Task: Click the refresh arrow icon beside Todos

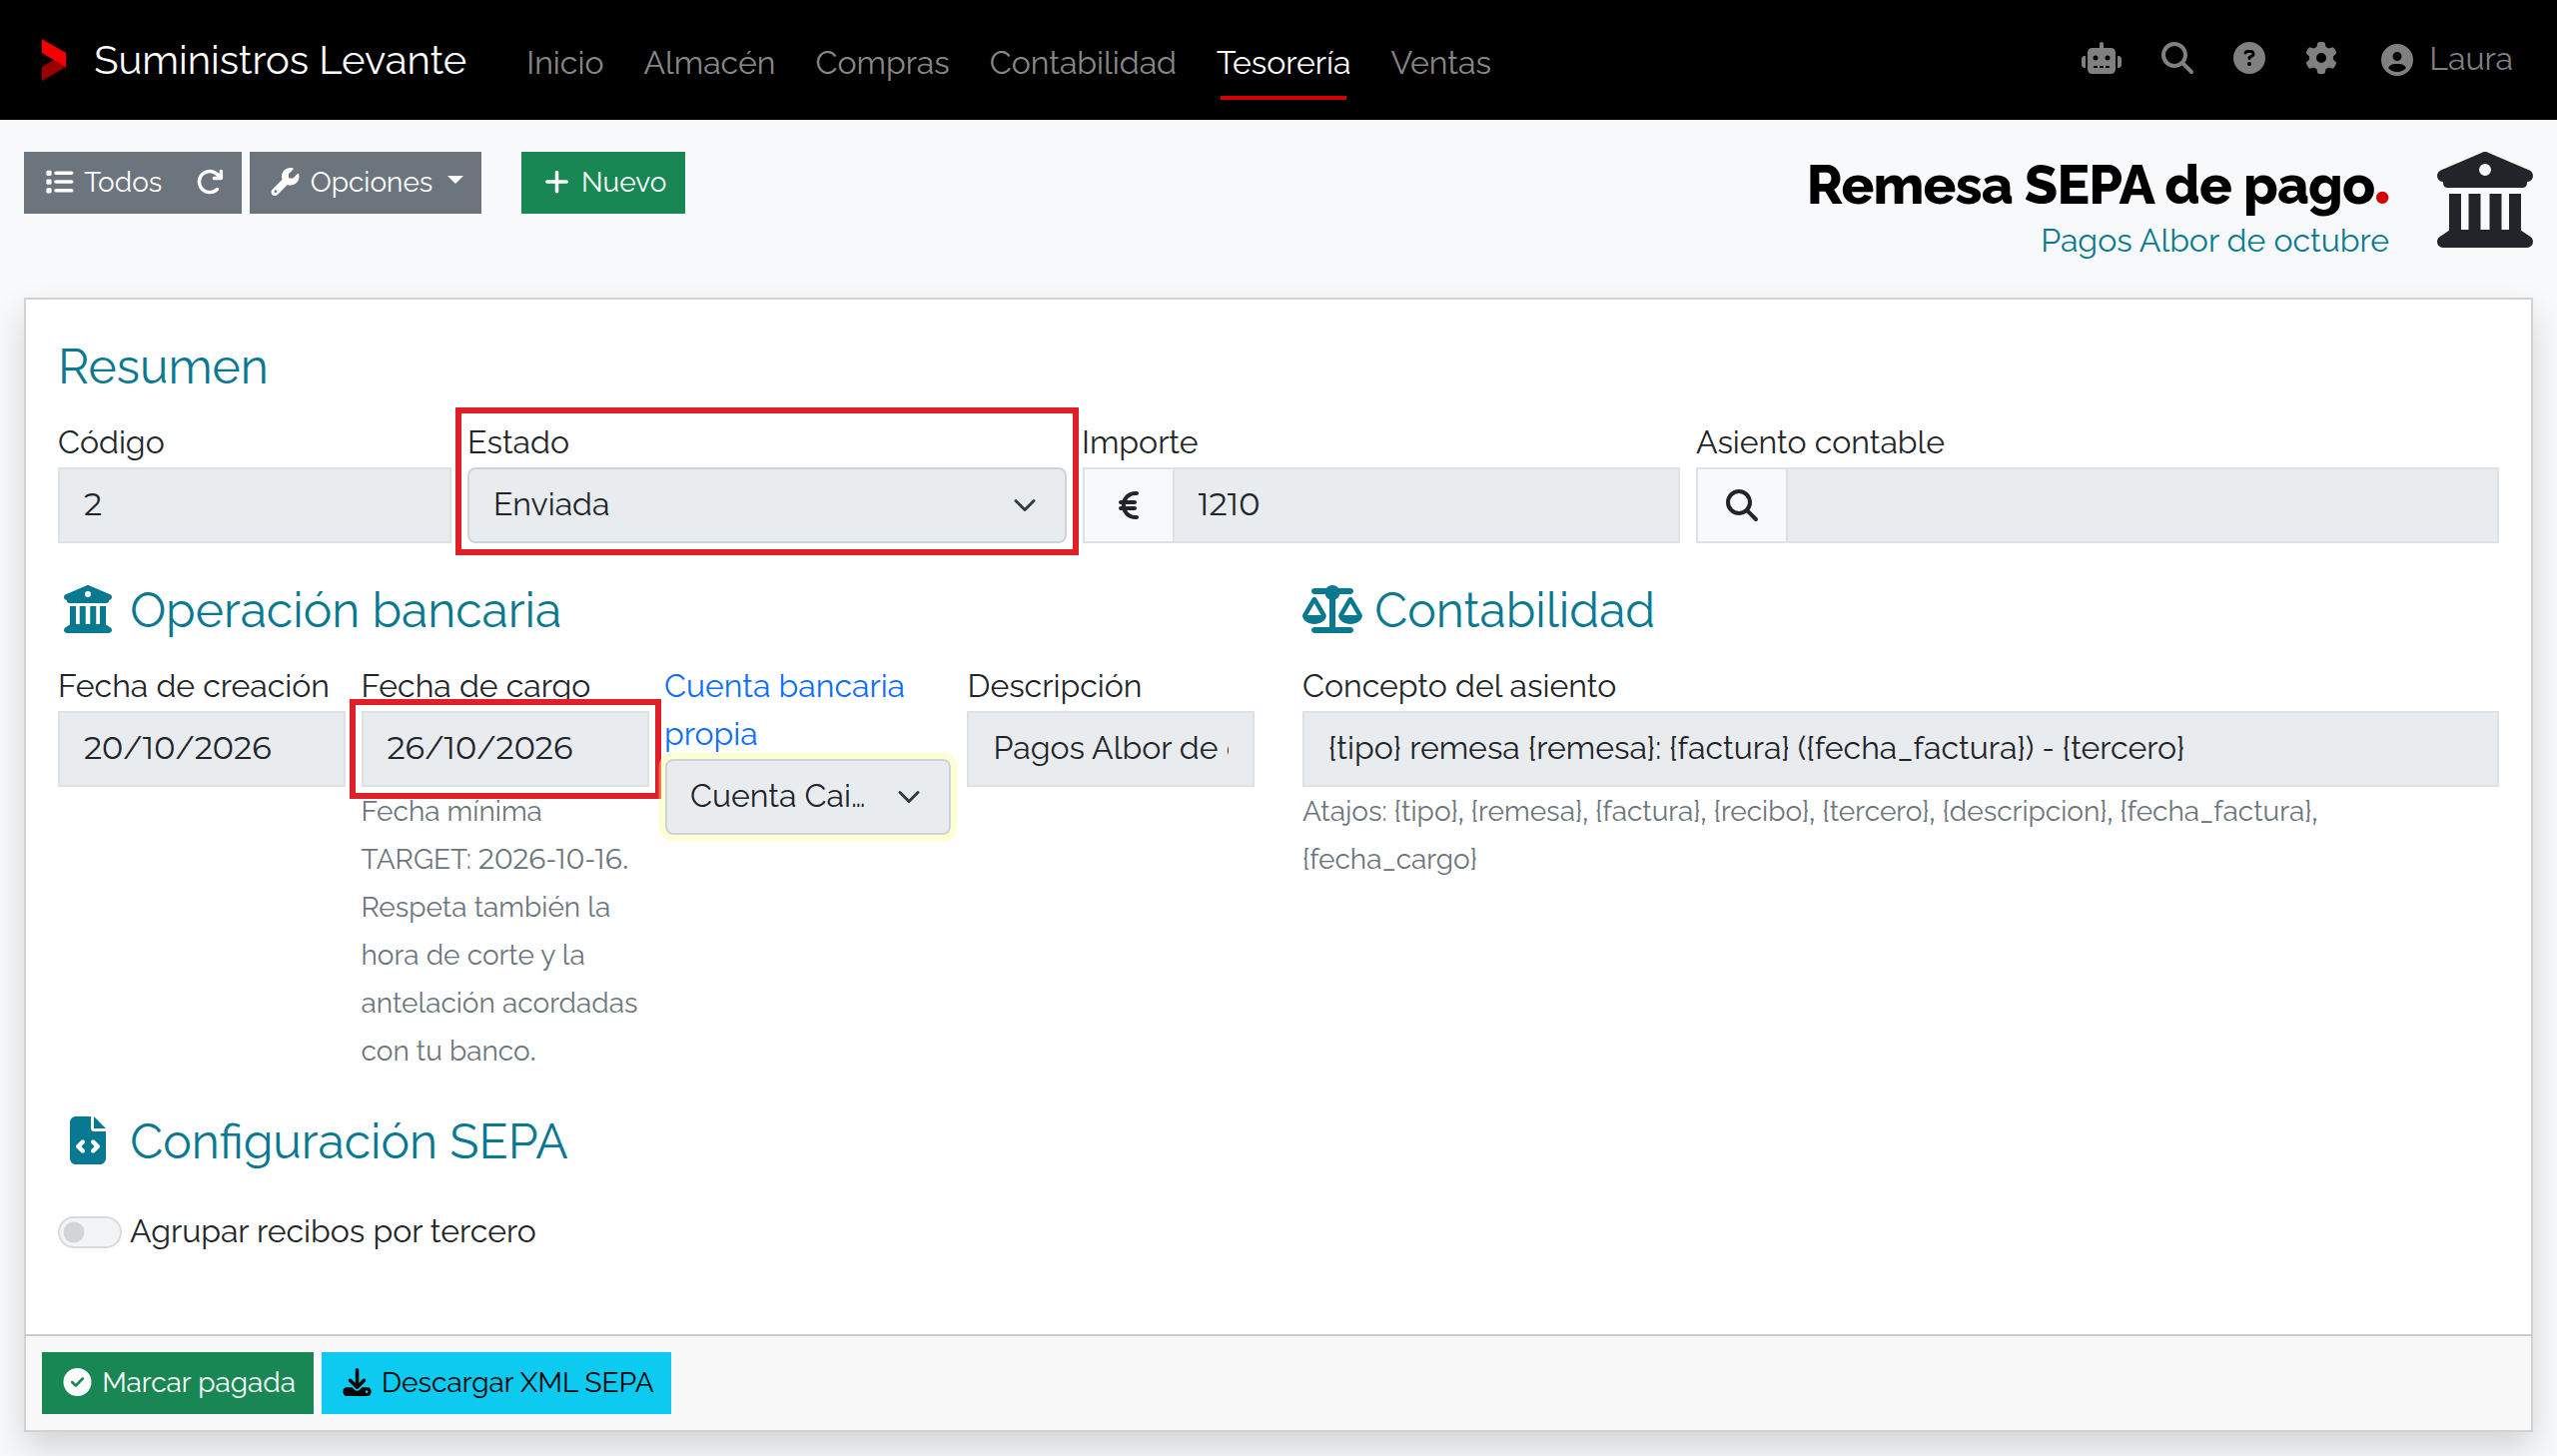Action: tap(209, 182)
